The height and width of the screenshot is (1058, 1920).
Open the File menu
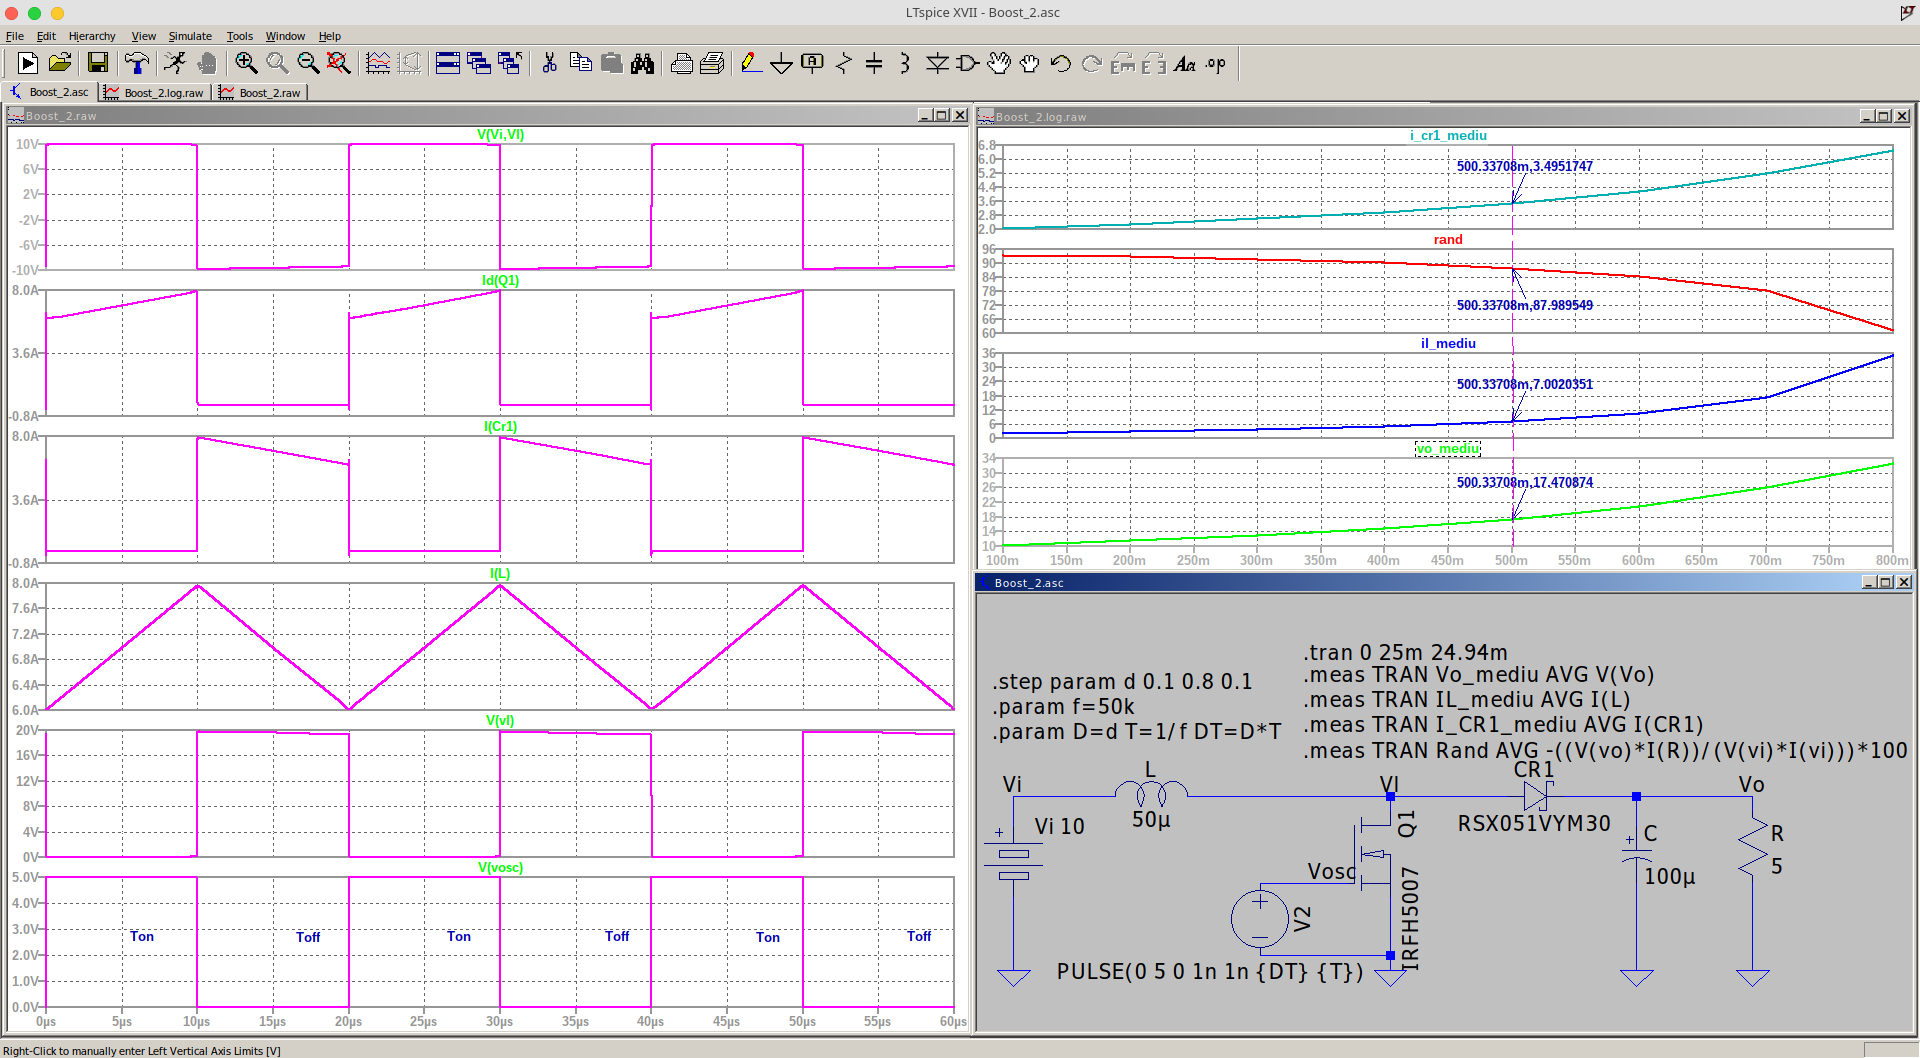point(15,36)
